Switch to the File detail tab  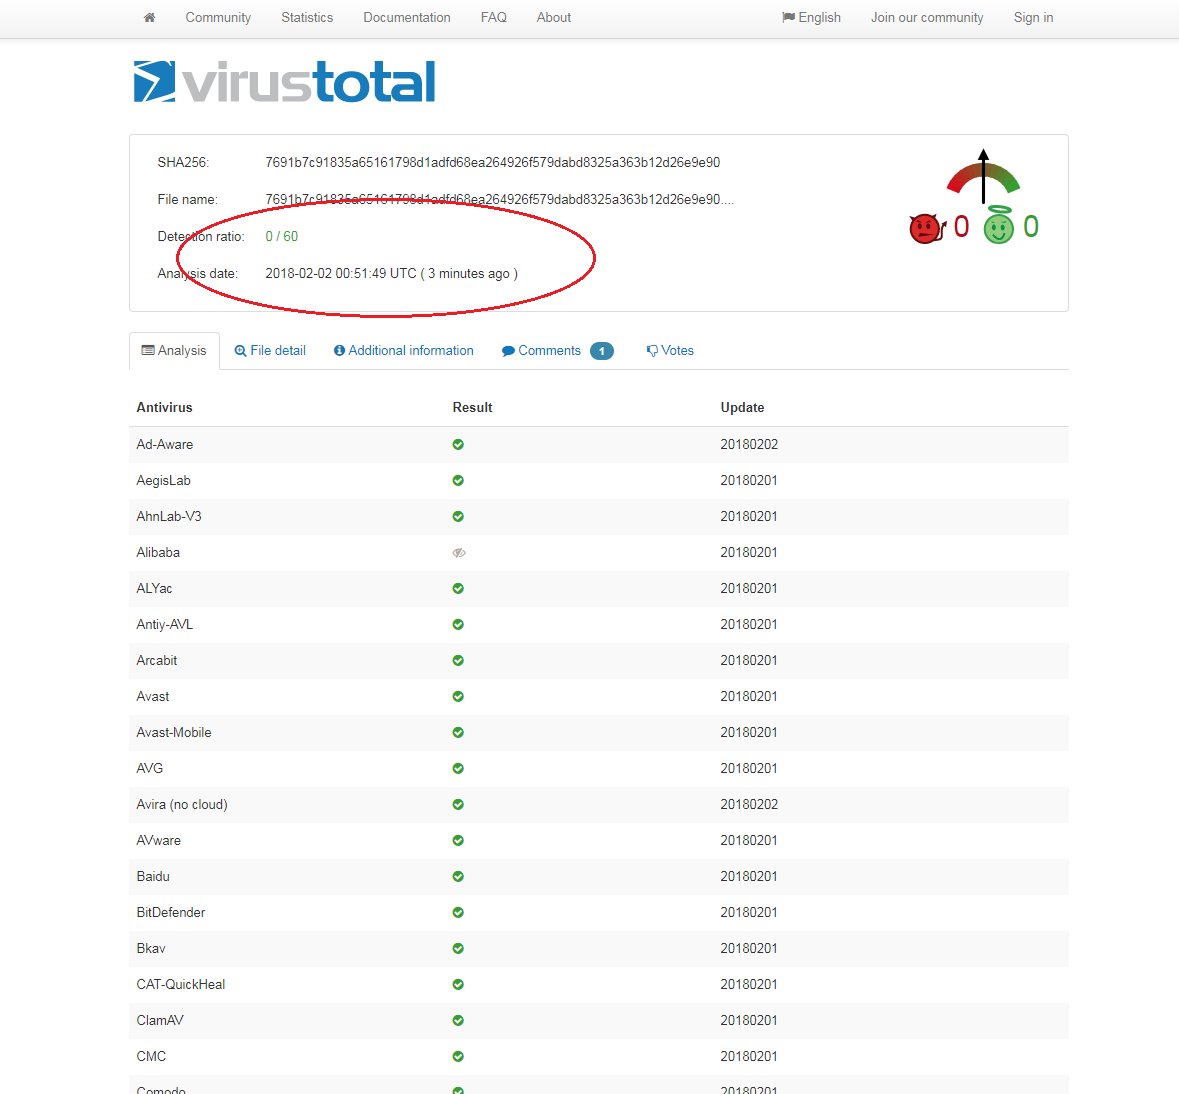[270, 350]
